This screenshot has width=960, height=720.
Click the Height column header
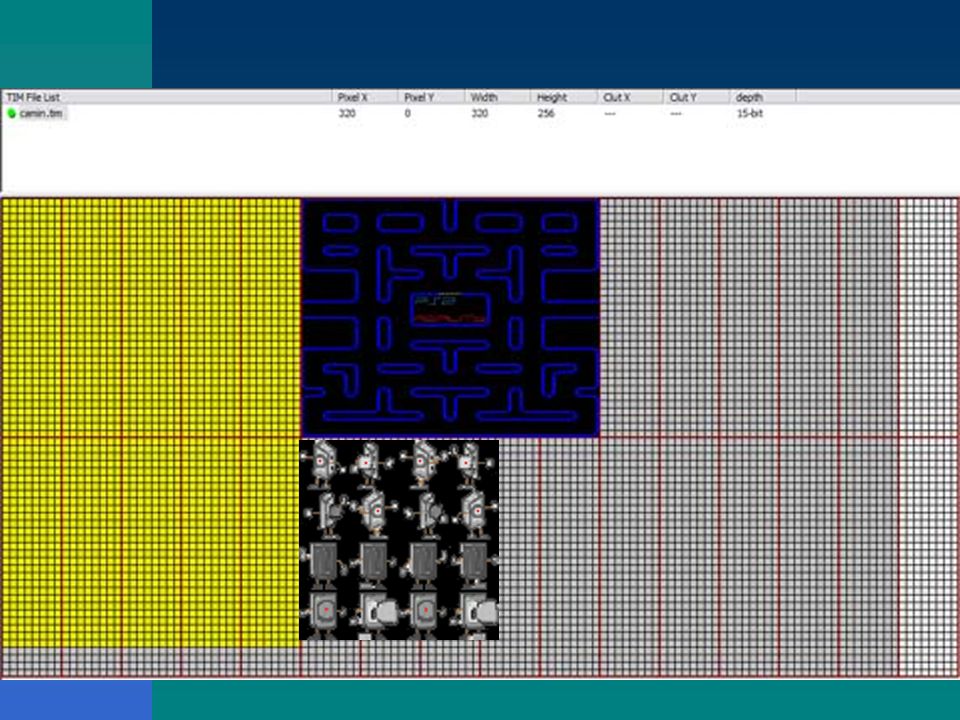point(564,97)
